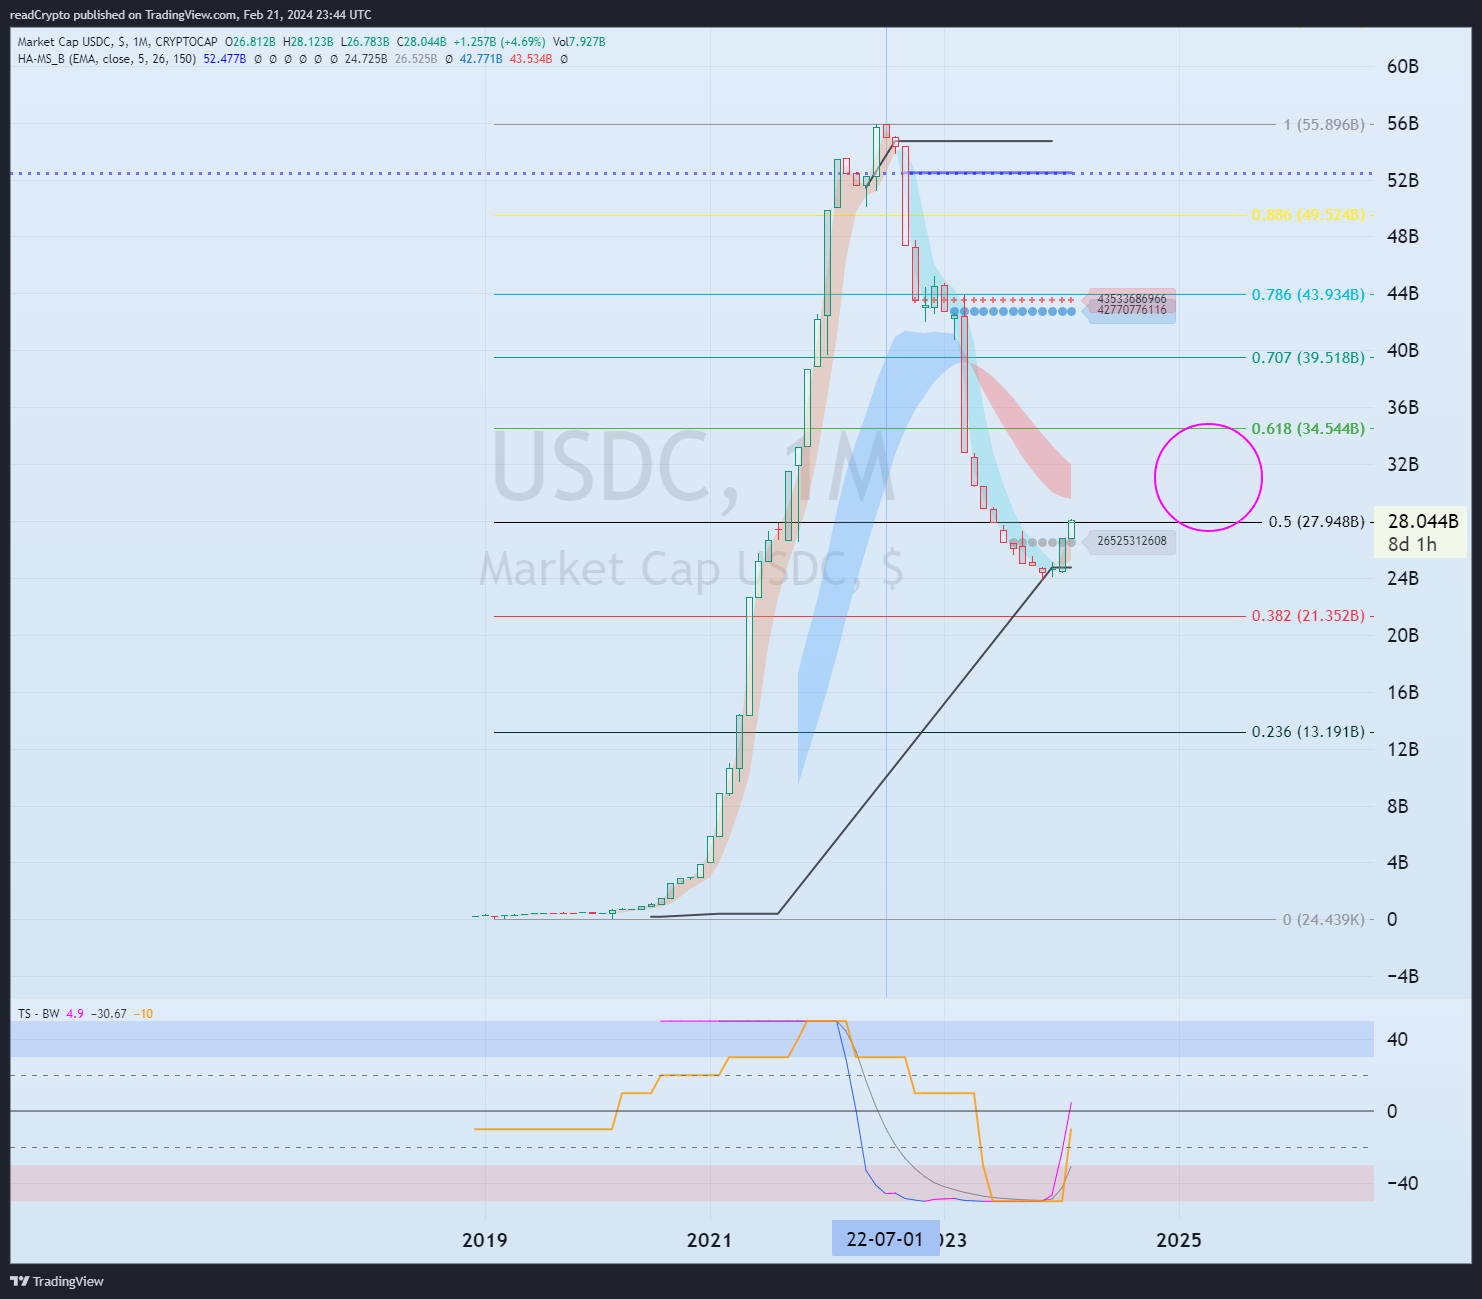Screen dimensions: 1482x1299
Task: Click the Fibonacci label 0.236 (13.191B)
Action: pos(1308,732)
